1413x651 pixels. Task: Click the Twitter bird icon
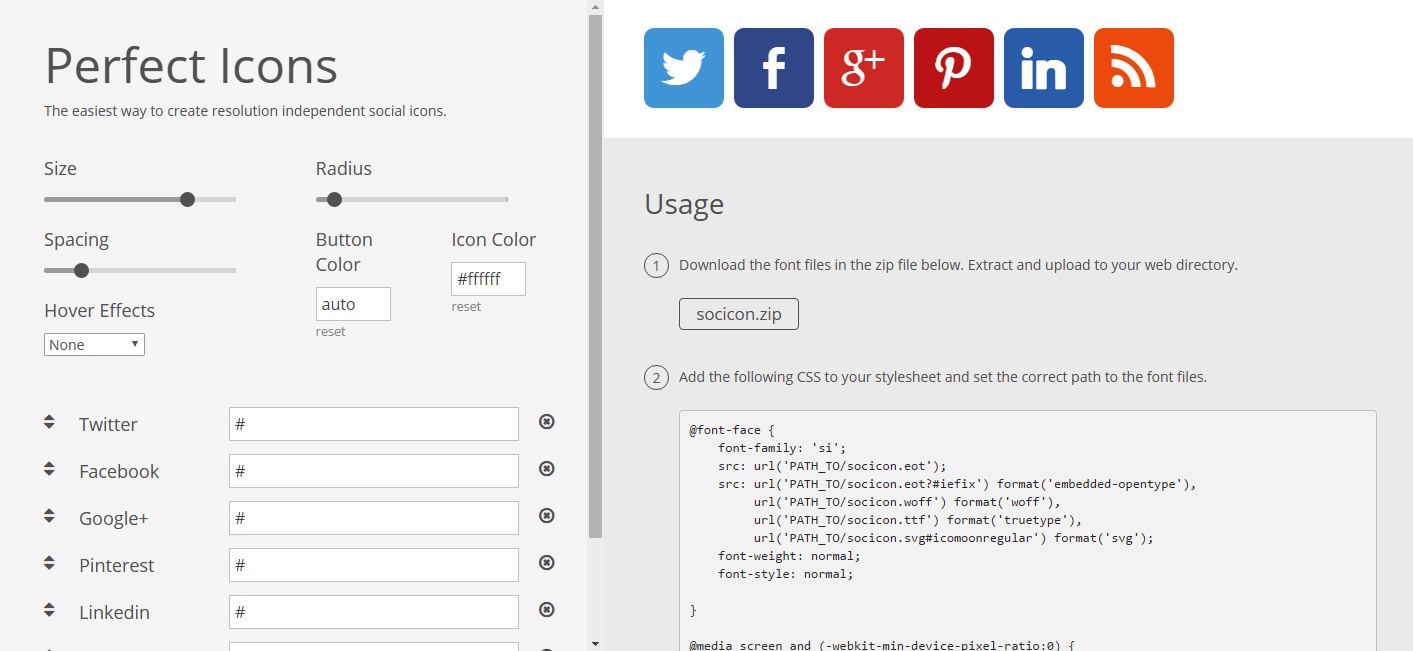coord(683,68)
